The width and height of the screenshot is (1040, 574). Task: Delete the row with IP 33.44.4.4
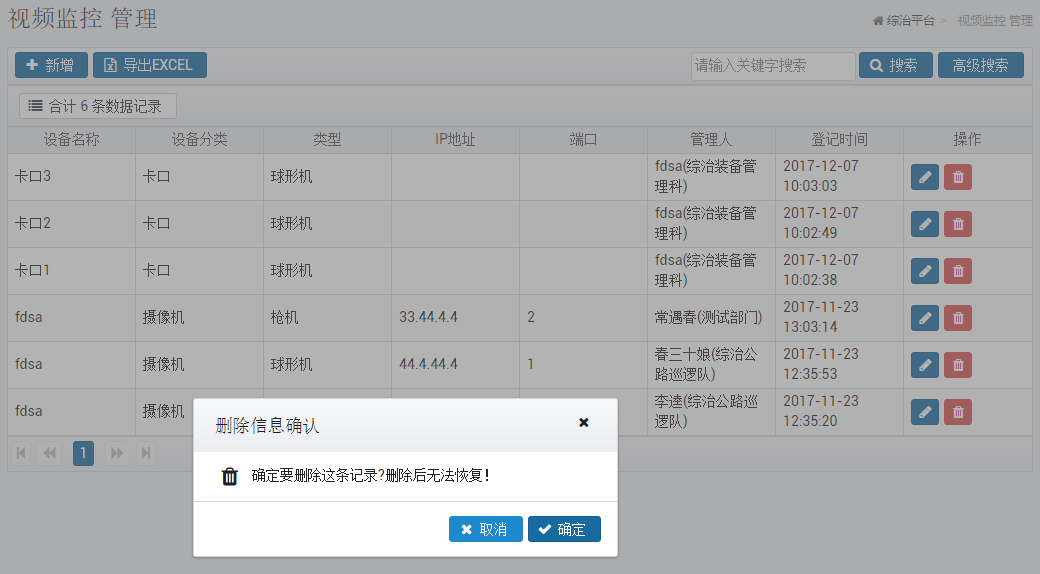point(958,319)
